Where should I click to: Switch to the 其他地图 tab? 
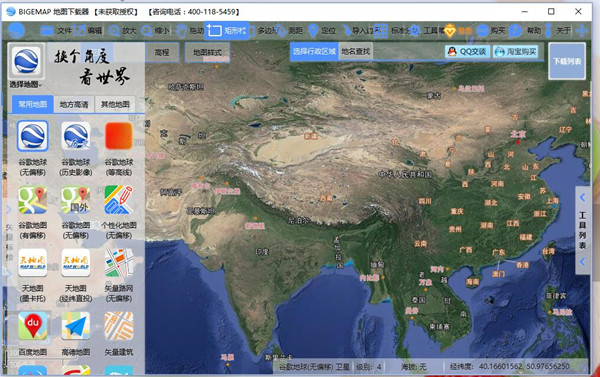[x=115, y=104]
